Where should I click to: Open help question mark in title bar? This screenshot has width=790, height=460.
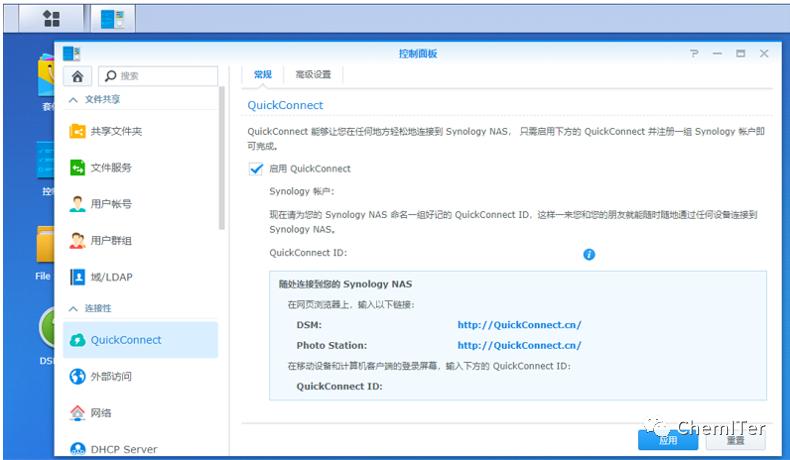click(694, 53)
